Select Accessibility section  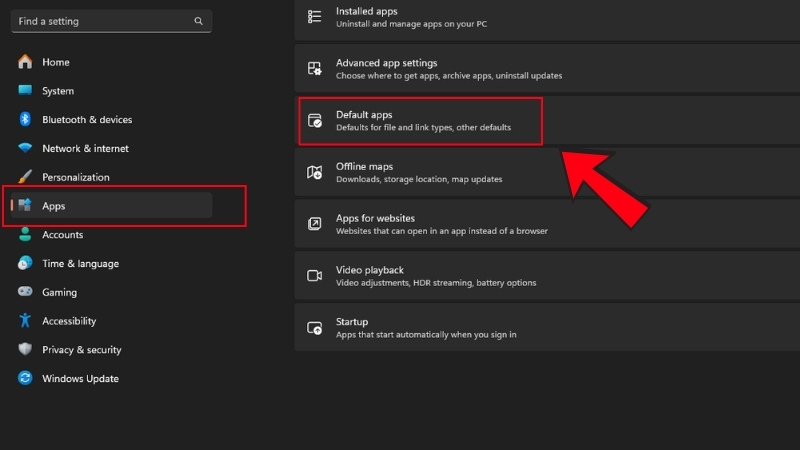[x=111, y=320]
